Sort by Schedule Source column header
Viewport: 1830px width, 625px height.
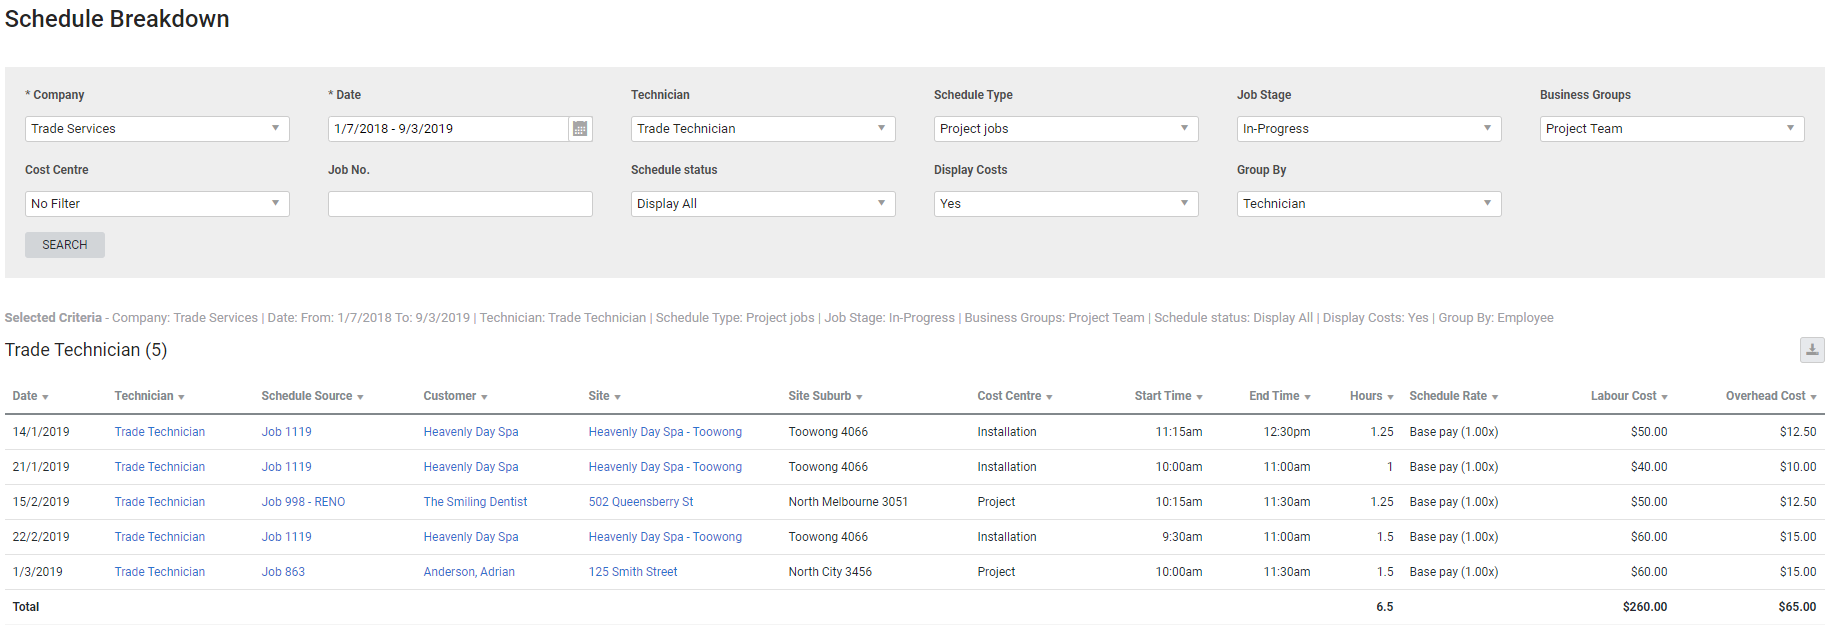point(312,396)
